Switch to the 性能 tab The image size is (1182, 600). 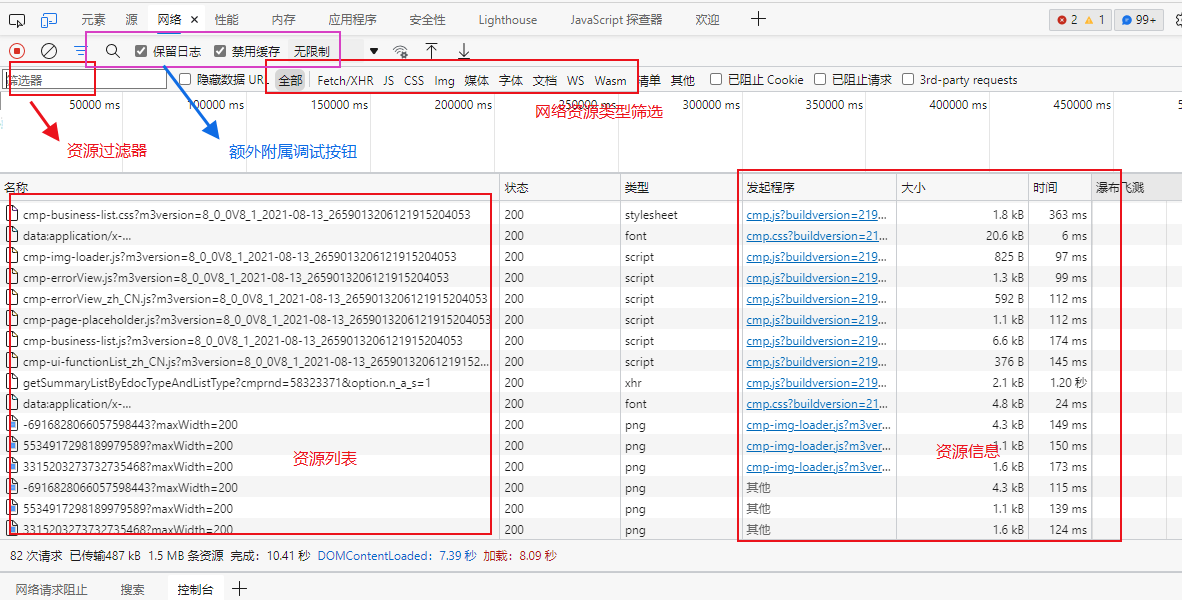pos(227,20)
